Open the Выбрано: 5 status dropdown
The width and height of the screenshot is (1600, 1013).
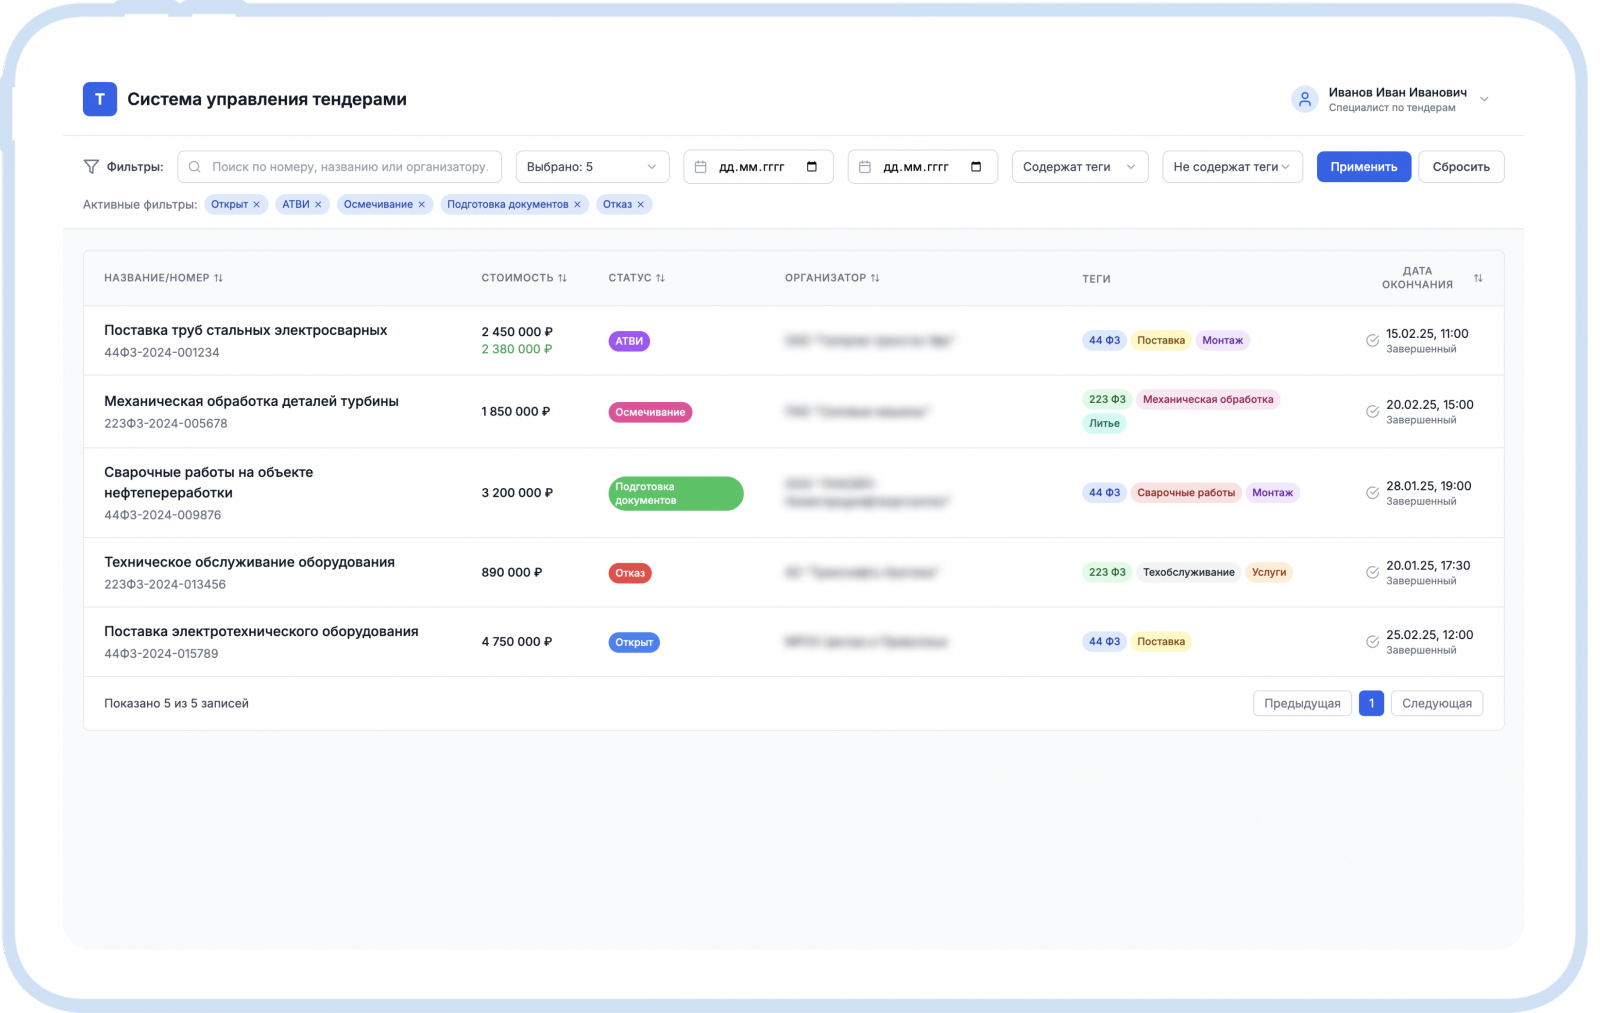coord(592,167)
